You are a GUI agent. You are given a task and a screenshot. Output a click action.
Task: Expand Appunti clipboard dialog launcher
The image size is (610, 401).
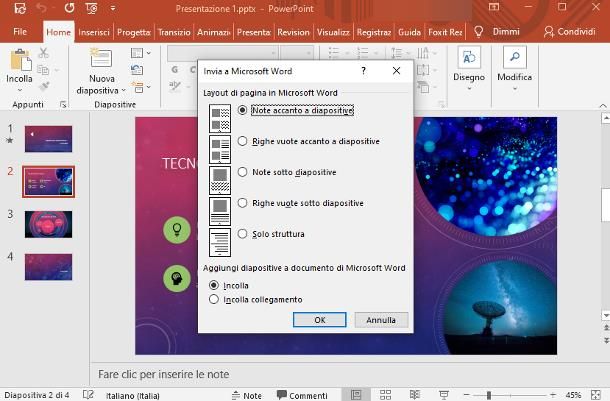[x=63, y=104]
